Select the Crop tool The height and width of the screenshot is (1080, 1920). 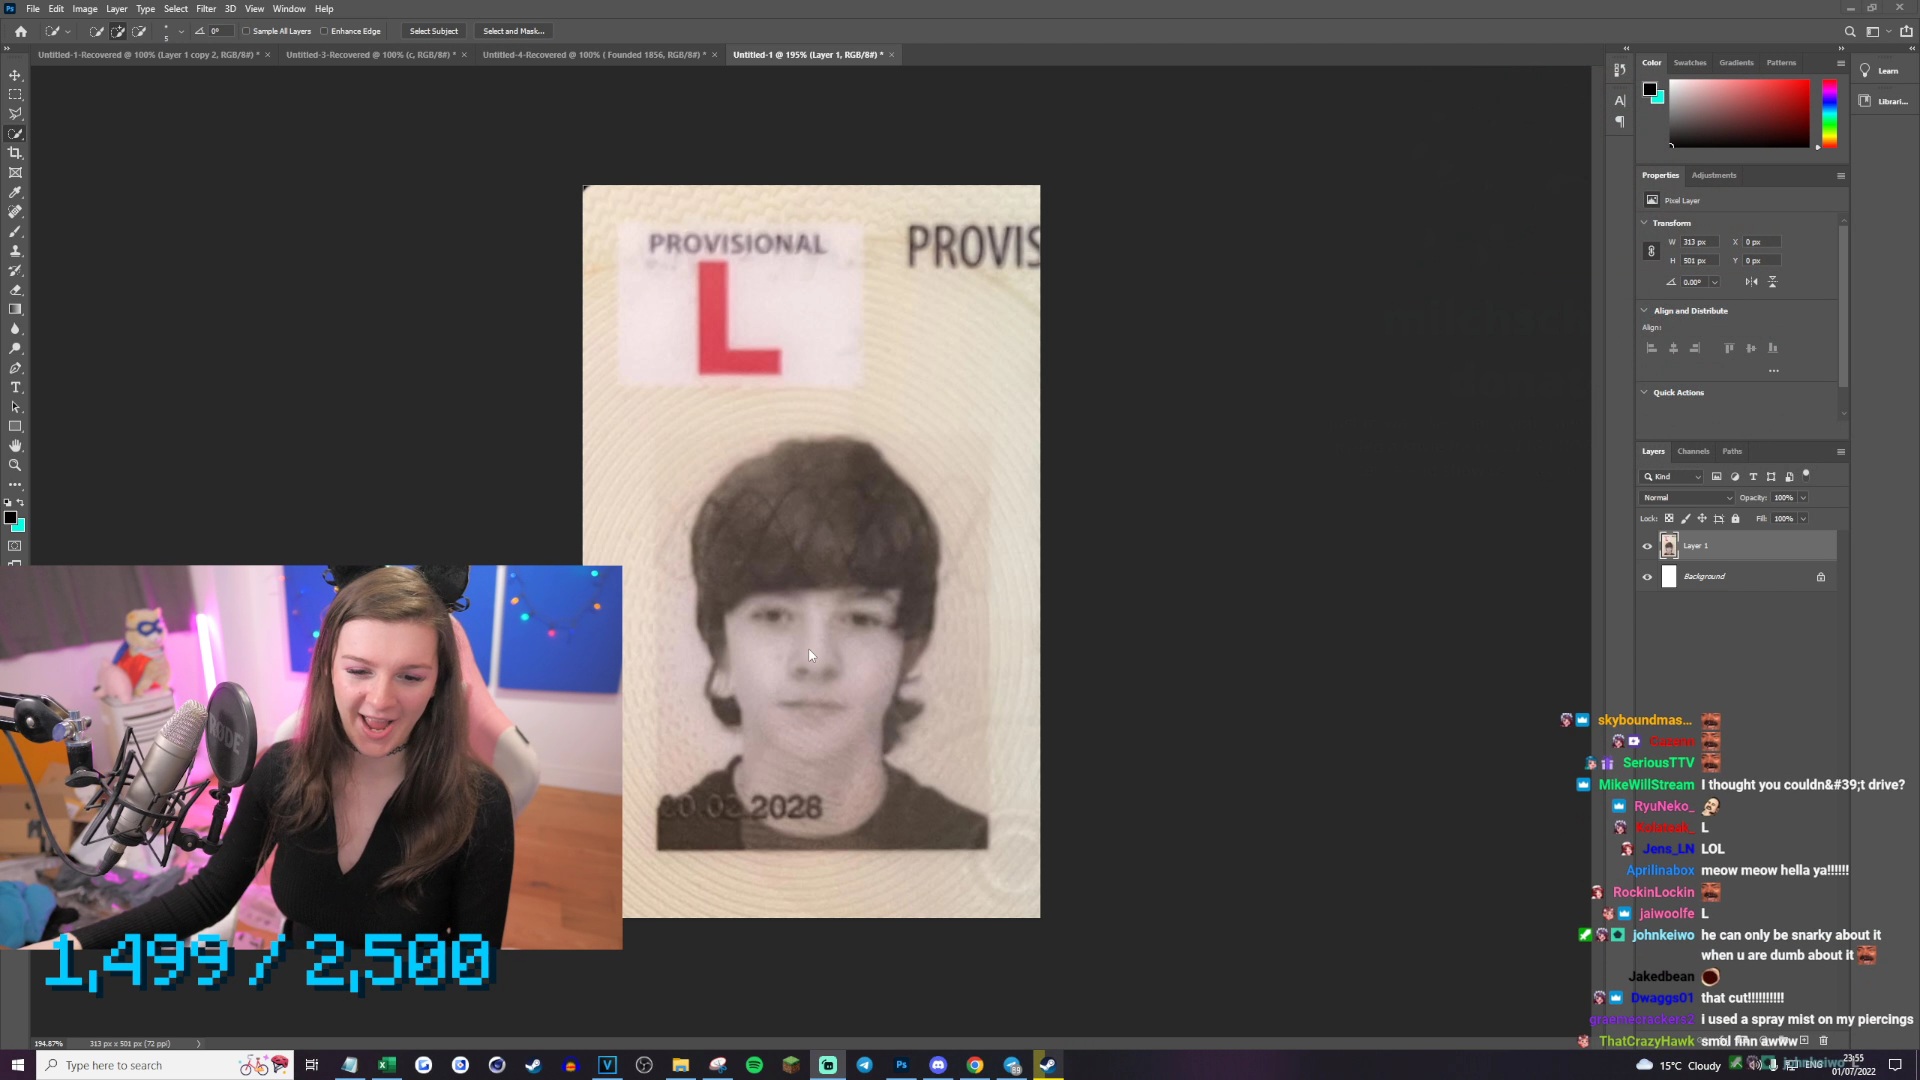pyautogui.click(x=15, y=153)
